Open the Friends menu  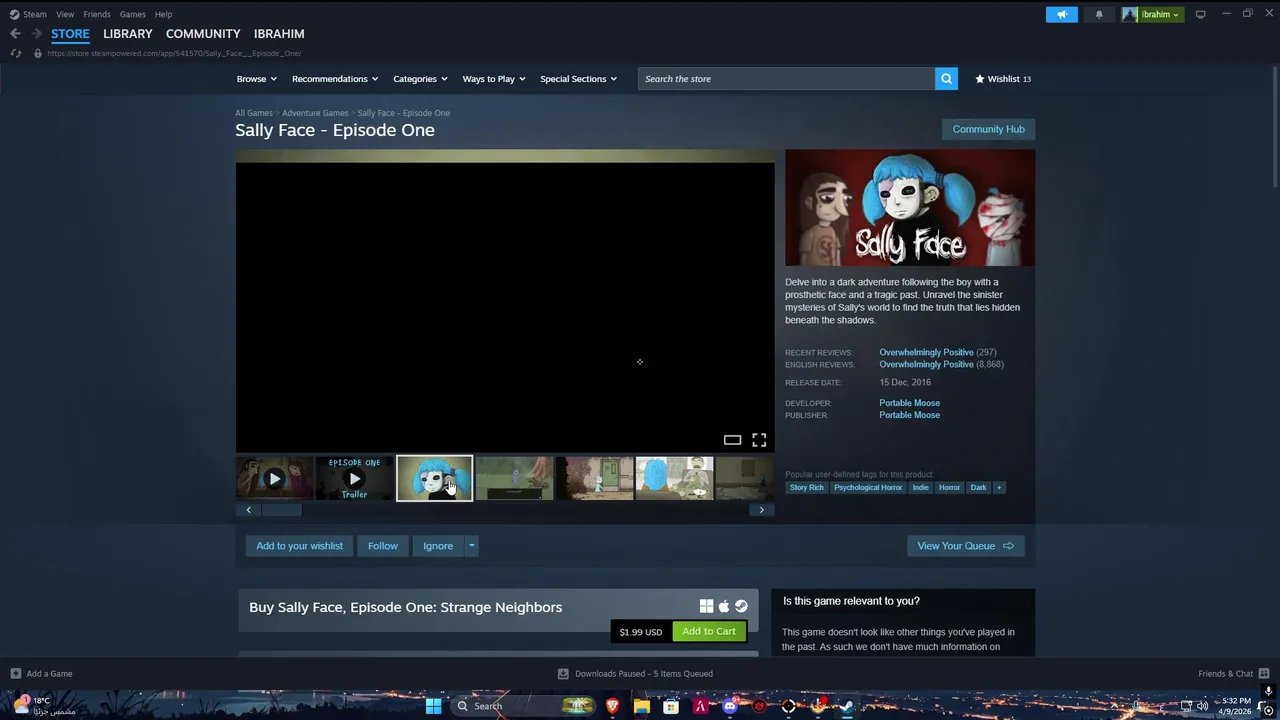[x=97, y=14]
